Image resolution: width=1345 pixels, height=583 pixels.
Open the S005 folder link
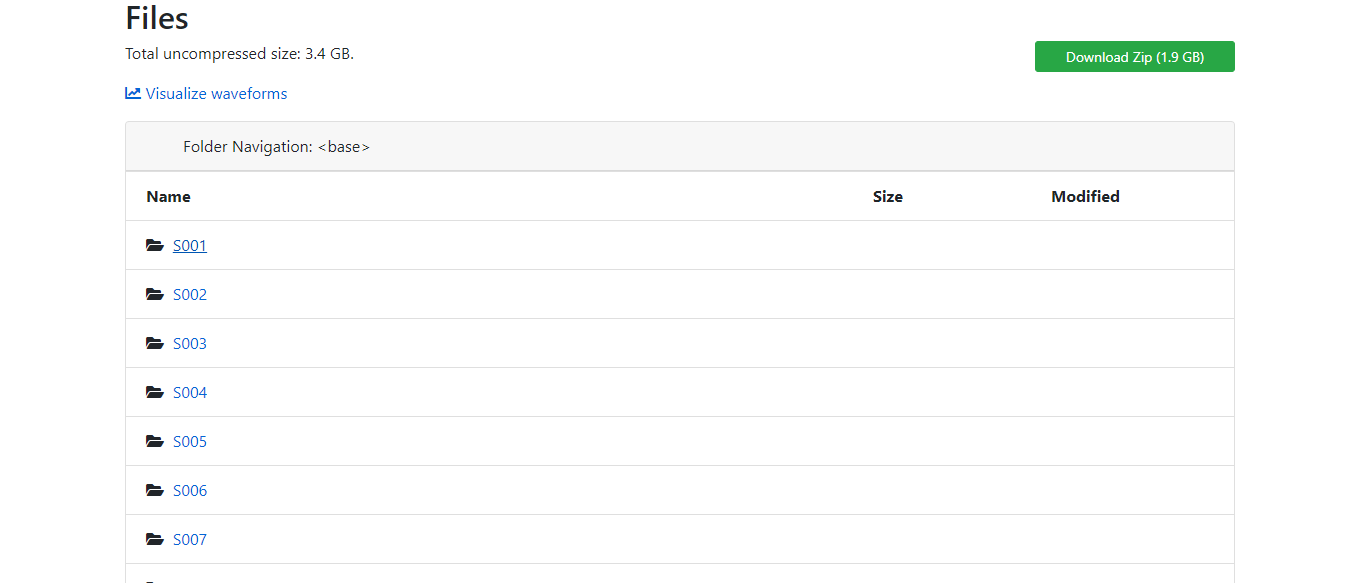point(190,441)
